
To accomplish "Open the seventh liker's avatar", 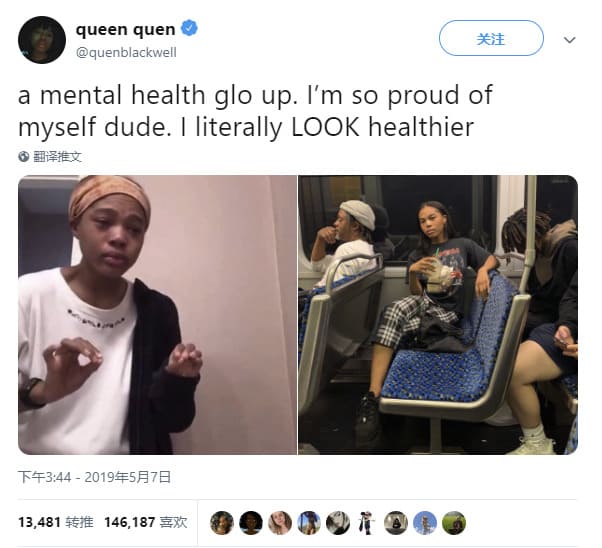I will [x=396, y=523].
